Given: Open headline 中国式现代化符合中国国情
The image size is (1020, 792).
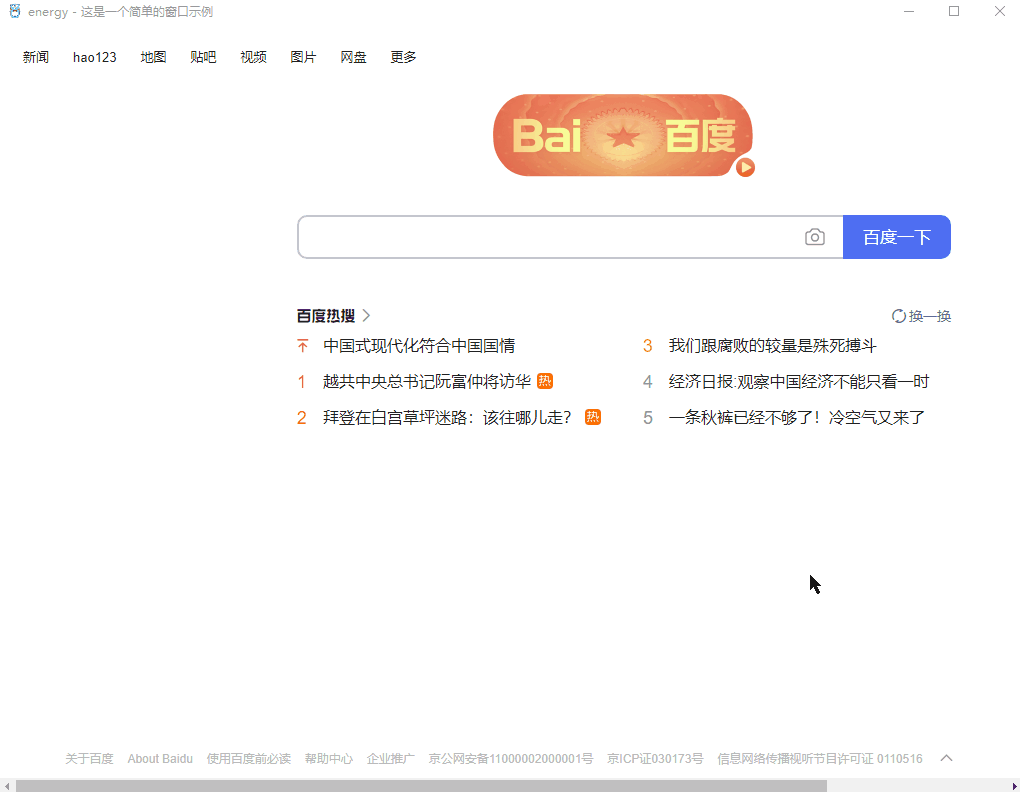Looking at the screenshot, I should pos(419,346).
